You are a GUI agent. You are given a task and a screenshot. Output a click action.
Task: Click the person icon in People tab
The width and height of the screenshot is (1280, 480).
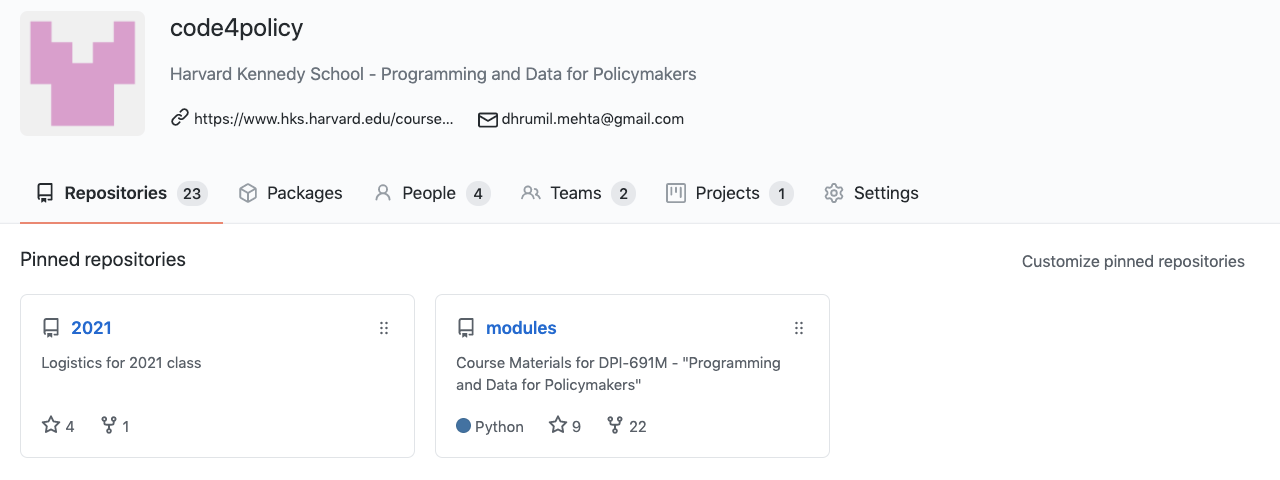[383, 193]
